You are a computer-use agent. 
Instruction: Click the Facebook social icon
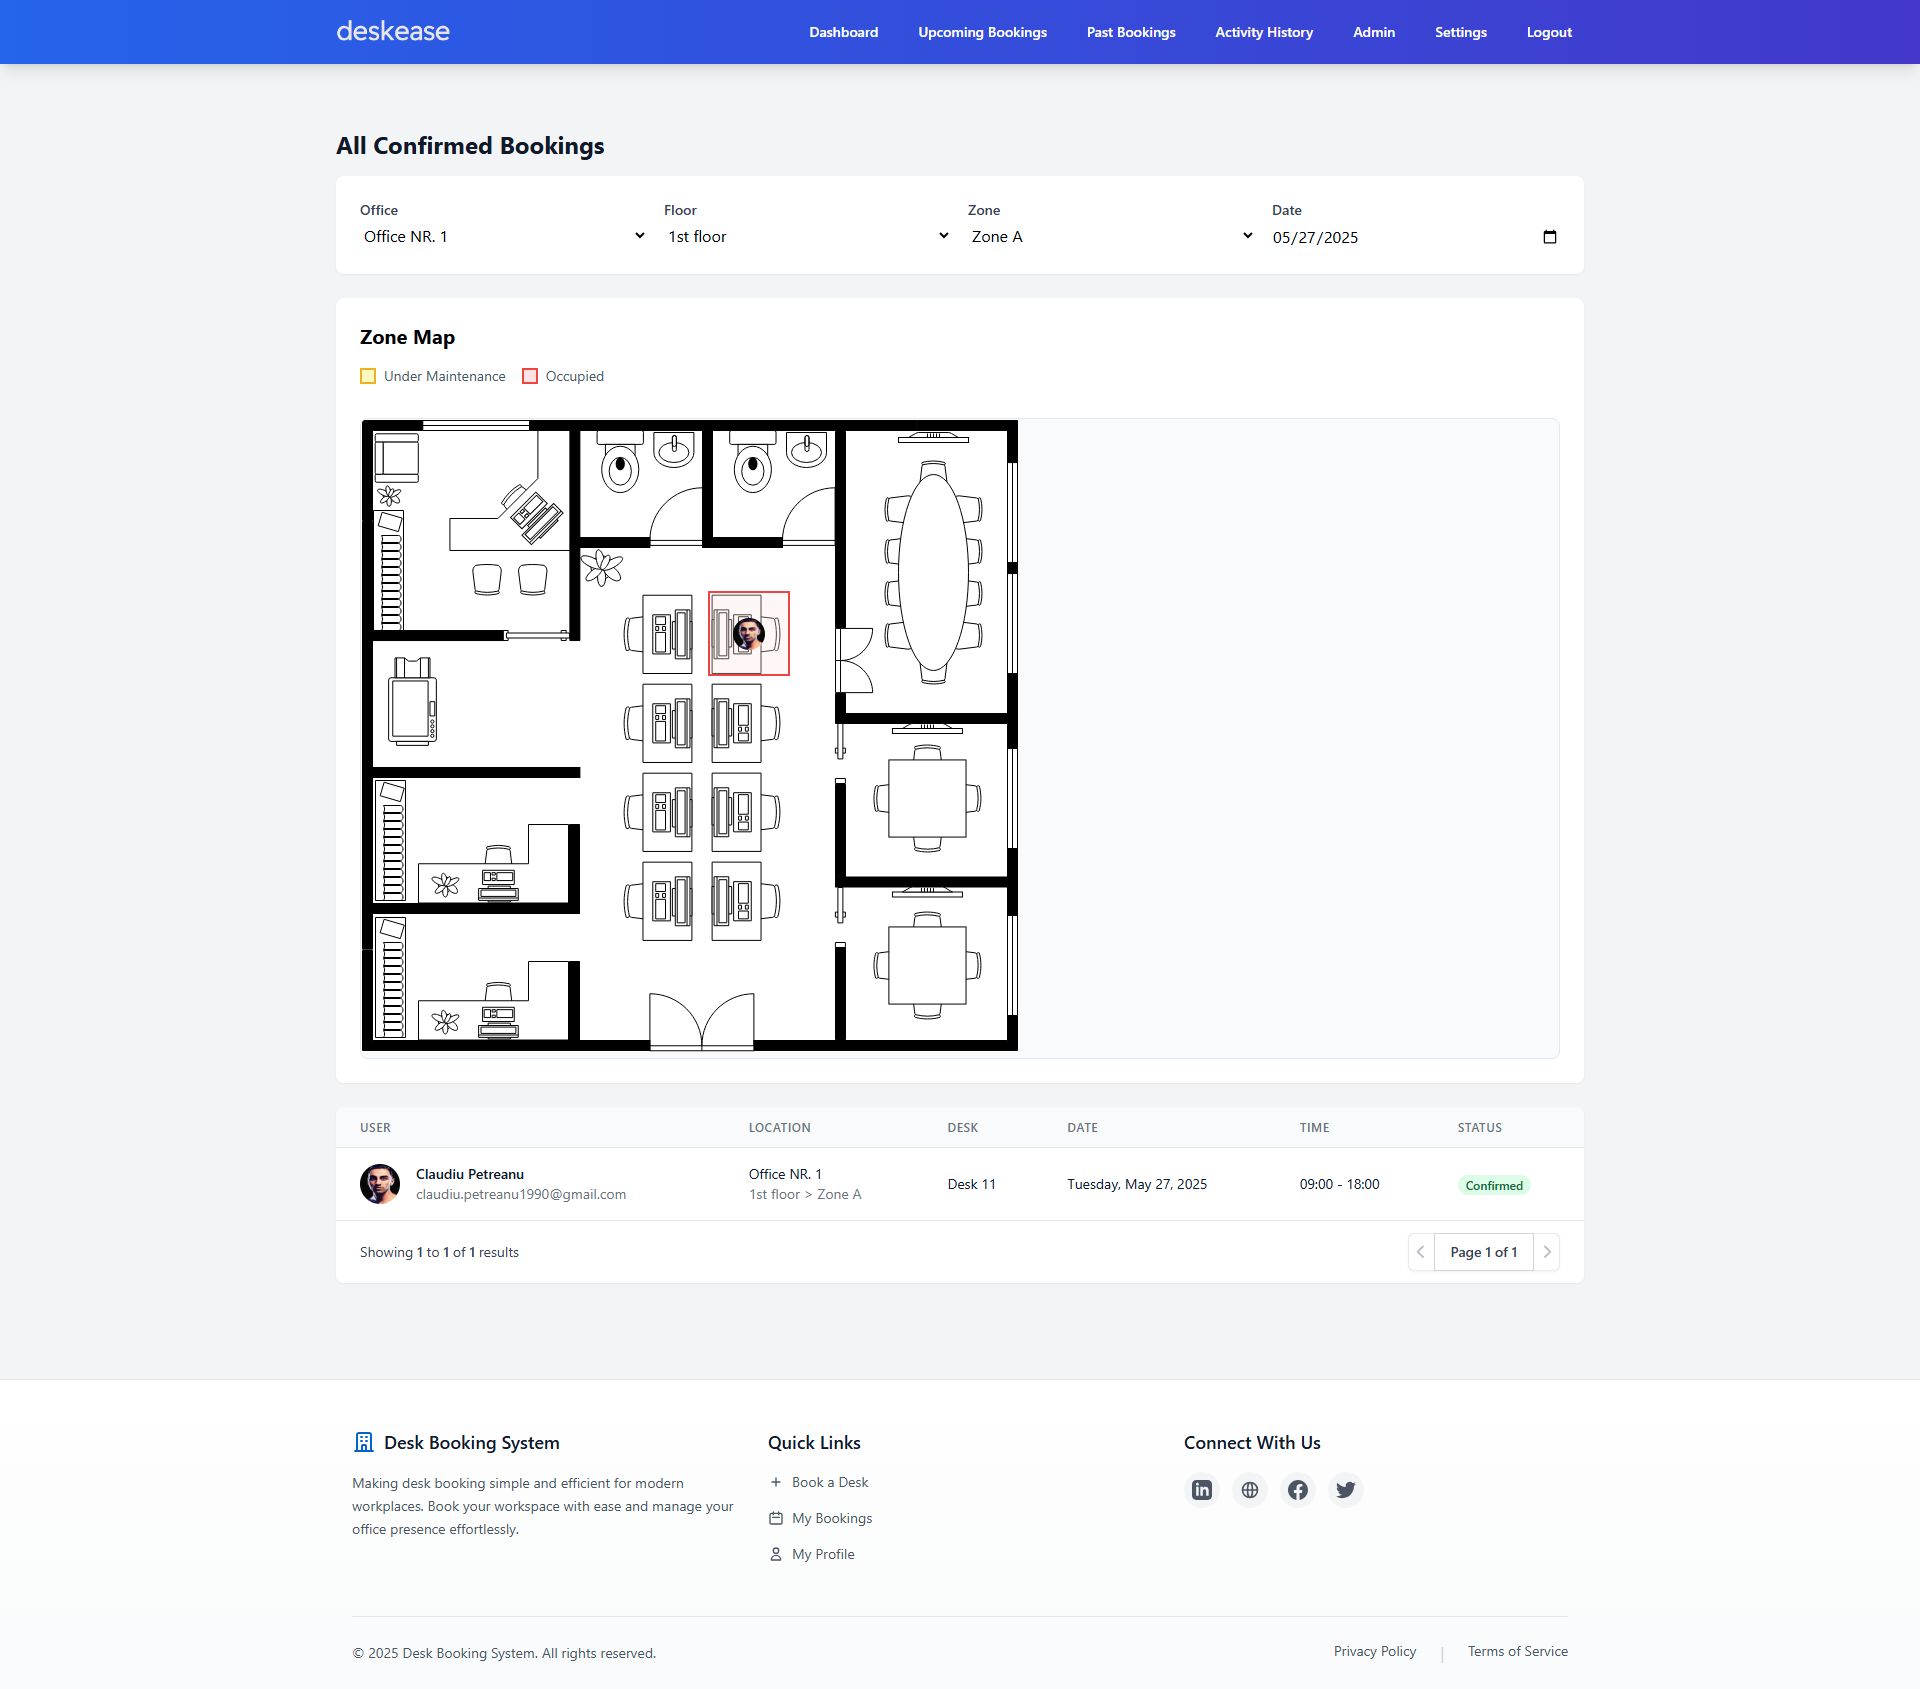[x=1298, y=1490]
